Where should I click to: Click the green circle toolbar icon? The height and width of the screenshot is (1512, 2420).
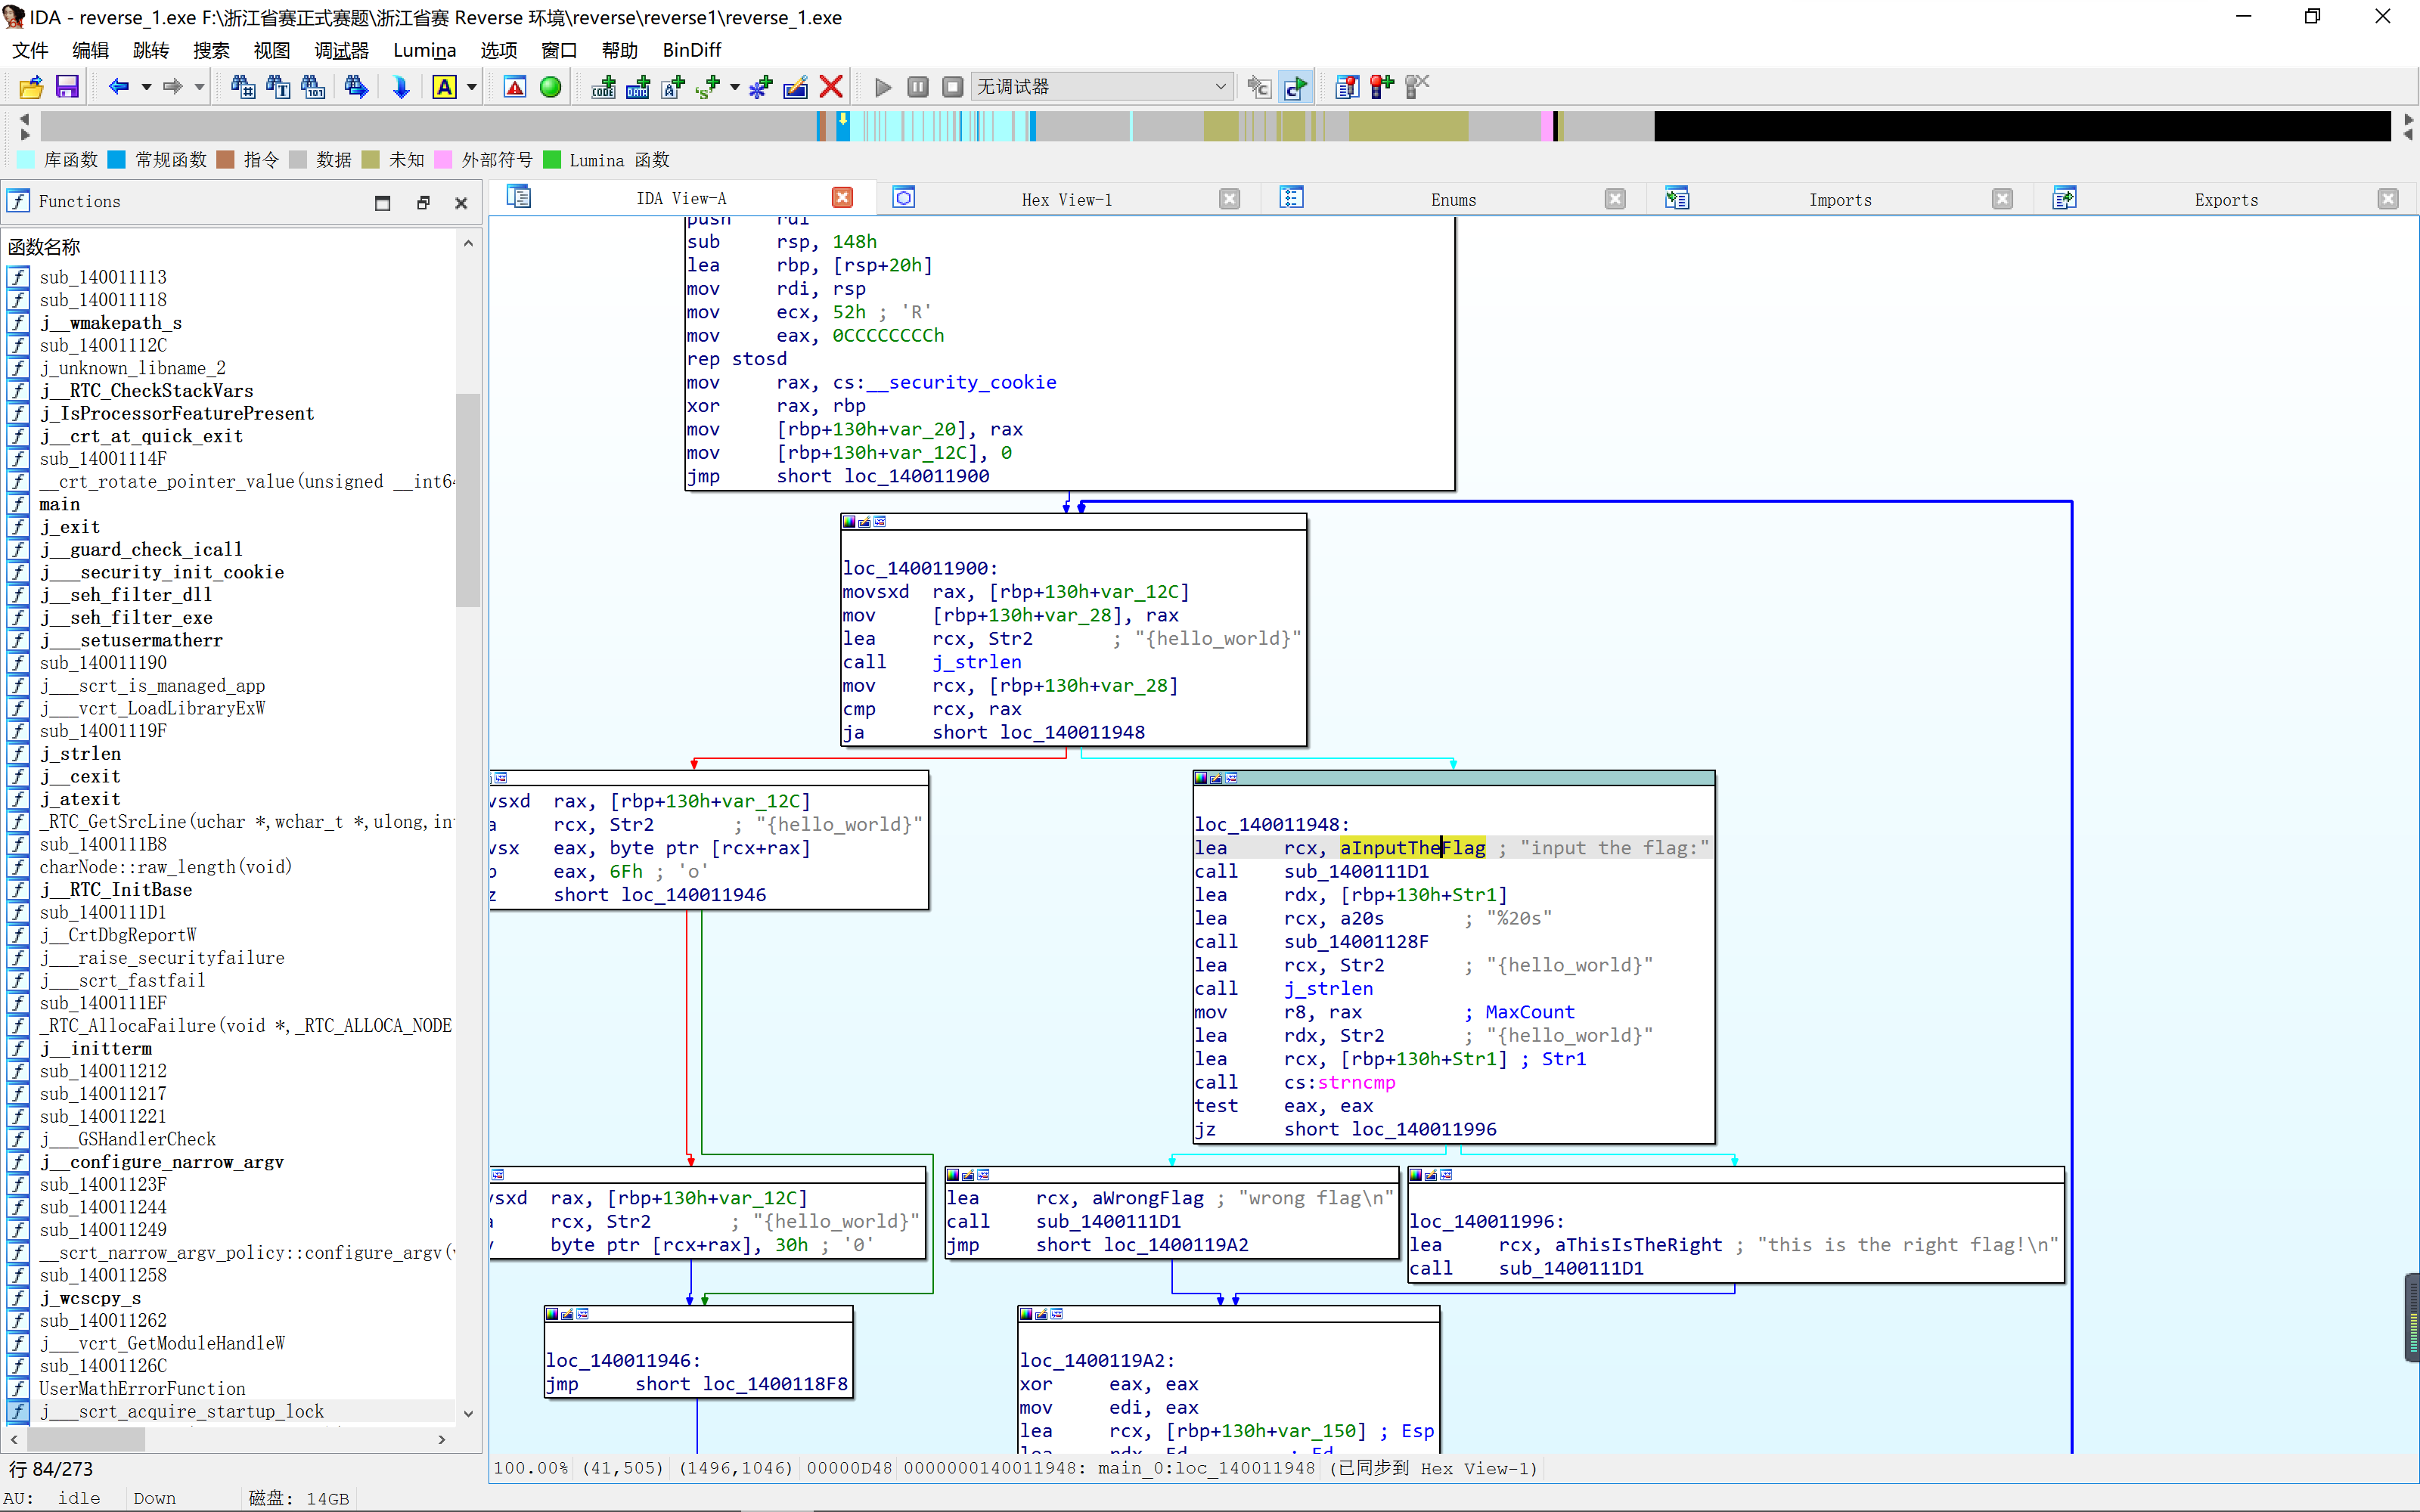(x=550, y=87)
